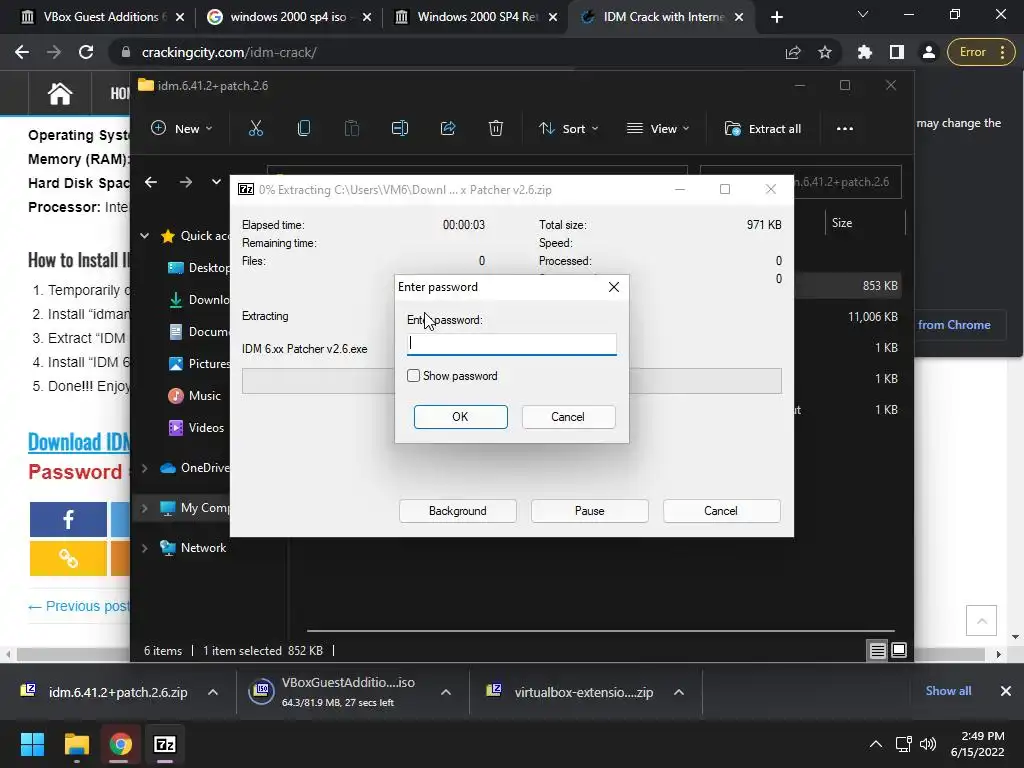Tick the Show password checkbox
Screen dimensions: 1024x768
413,376
